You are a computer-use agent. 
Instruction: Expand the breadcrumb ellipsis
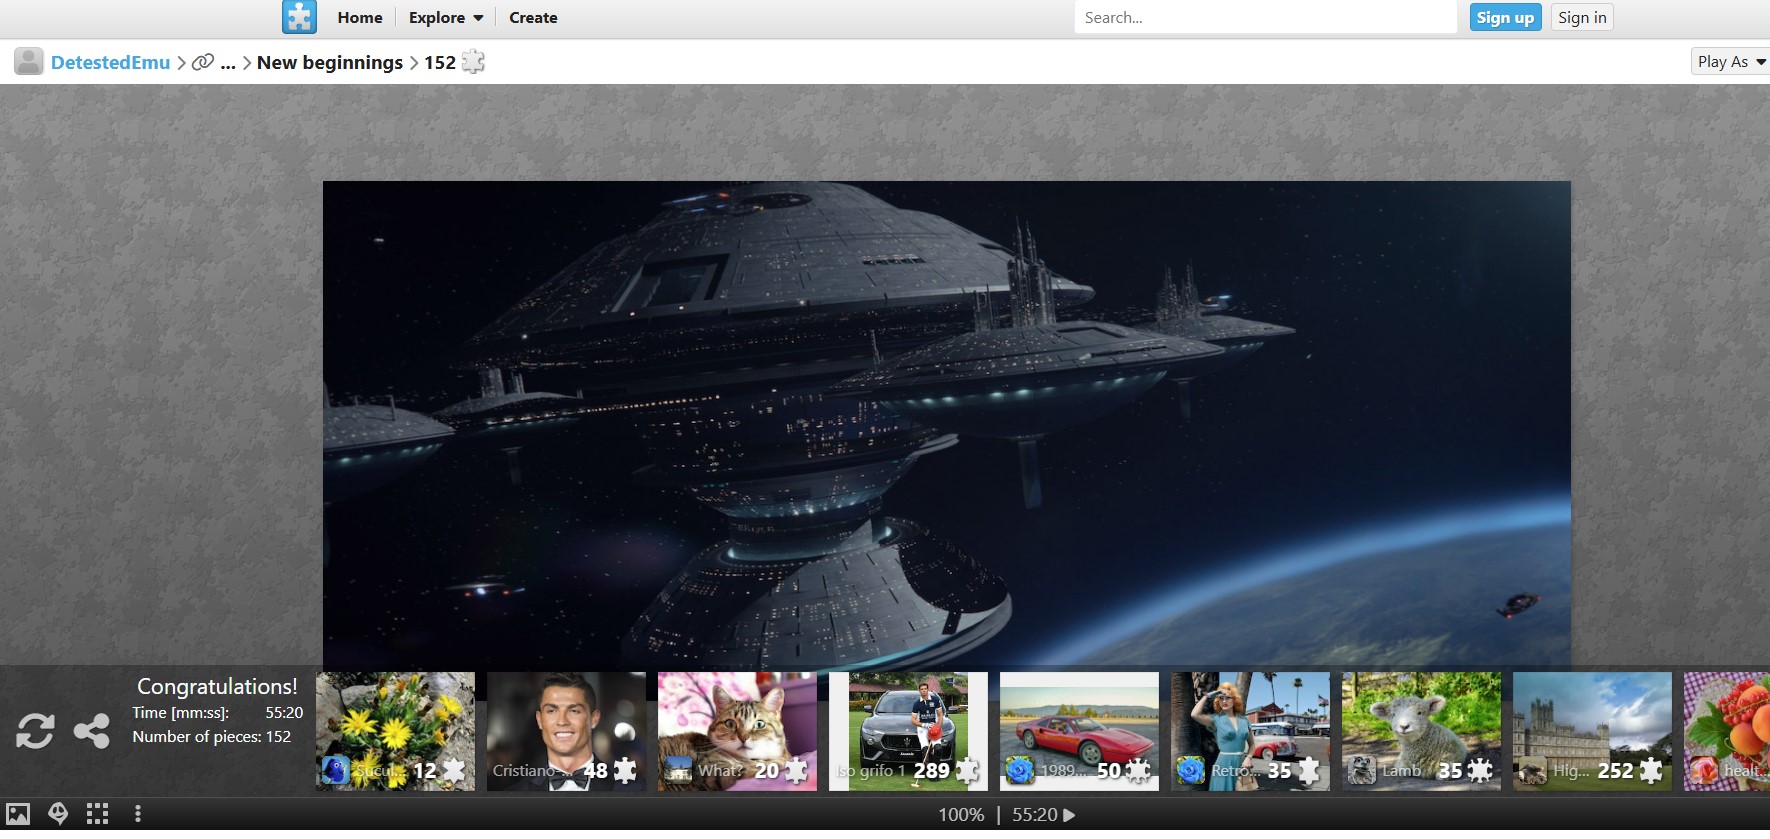pos(228,63)
